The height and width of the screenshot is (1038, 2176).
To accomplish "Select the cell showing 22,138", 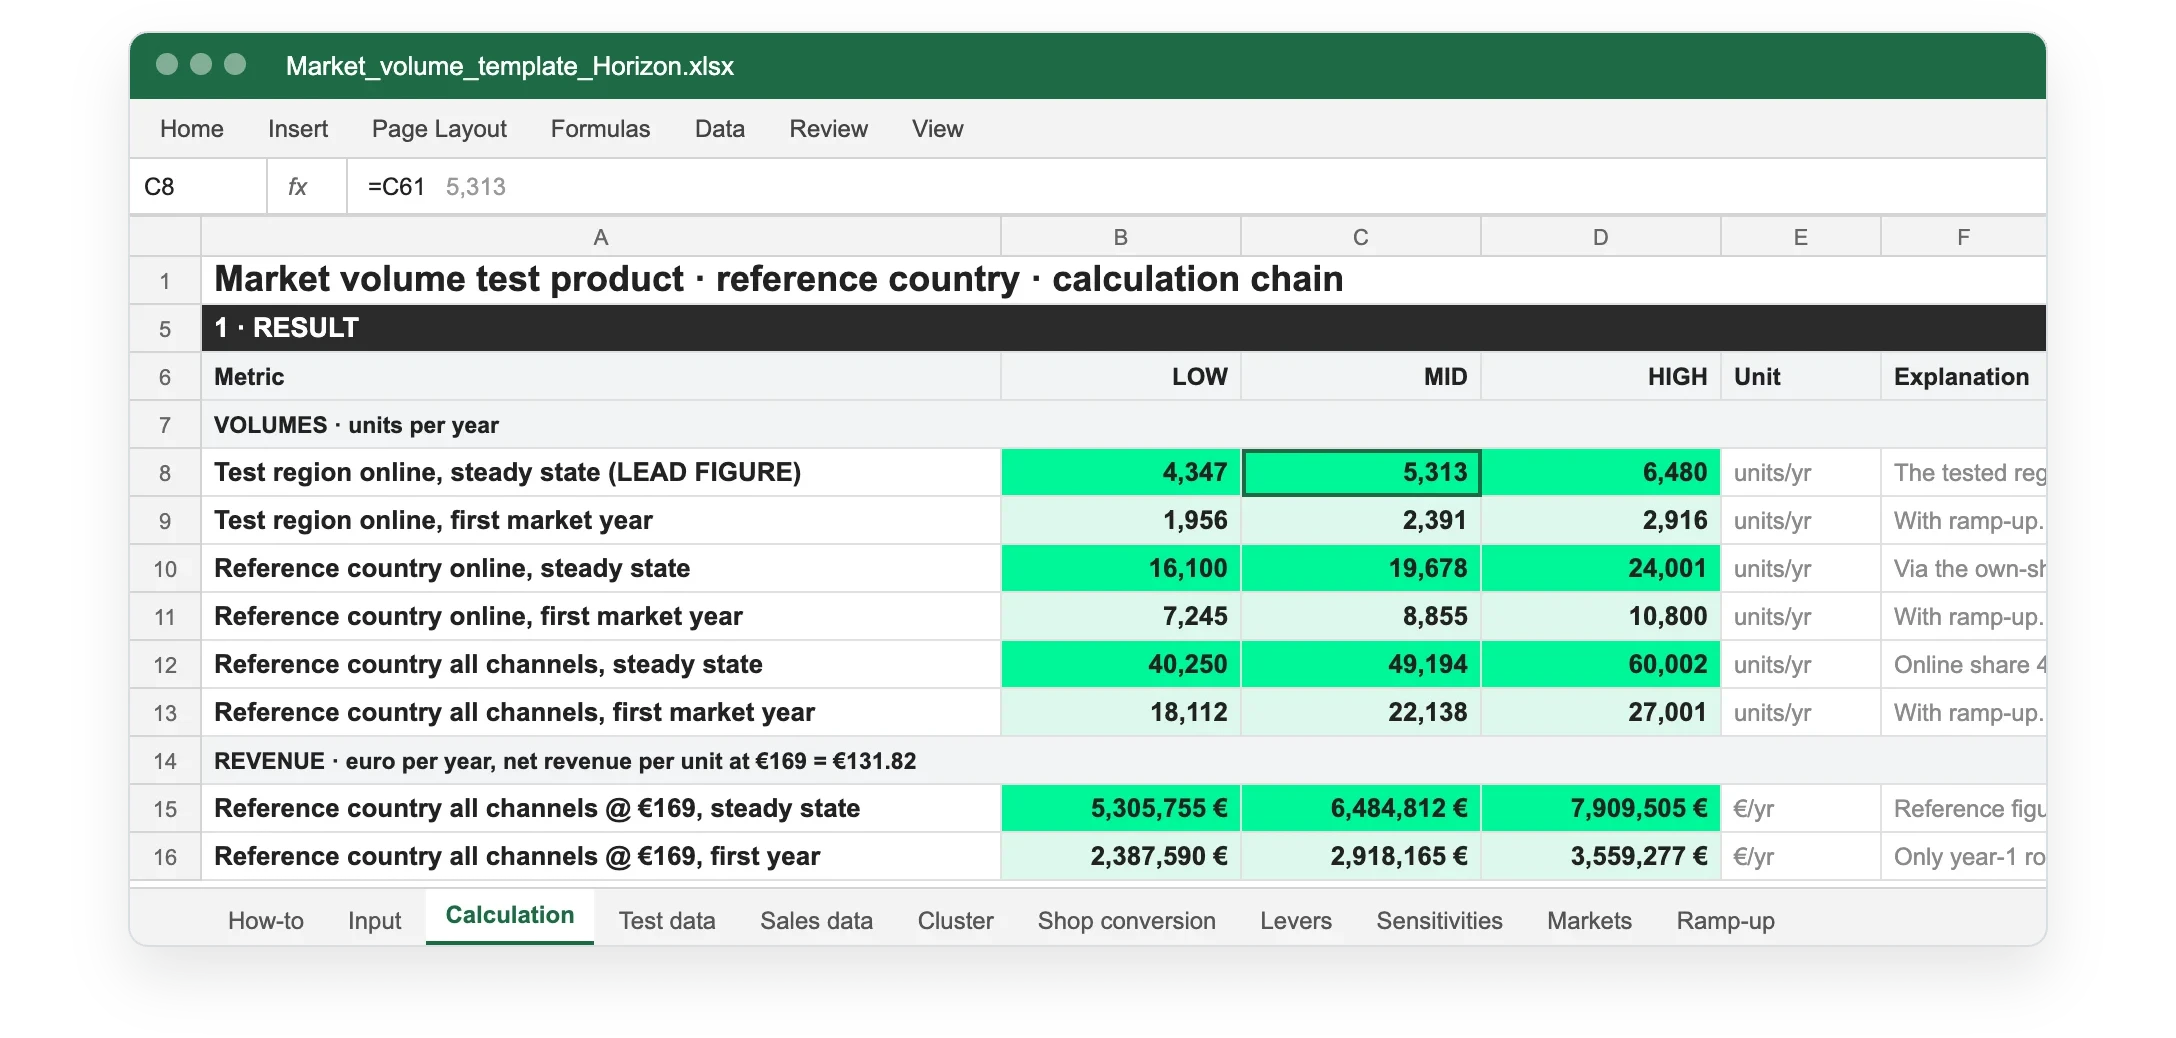I will (x=1361, y=713).
